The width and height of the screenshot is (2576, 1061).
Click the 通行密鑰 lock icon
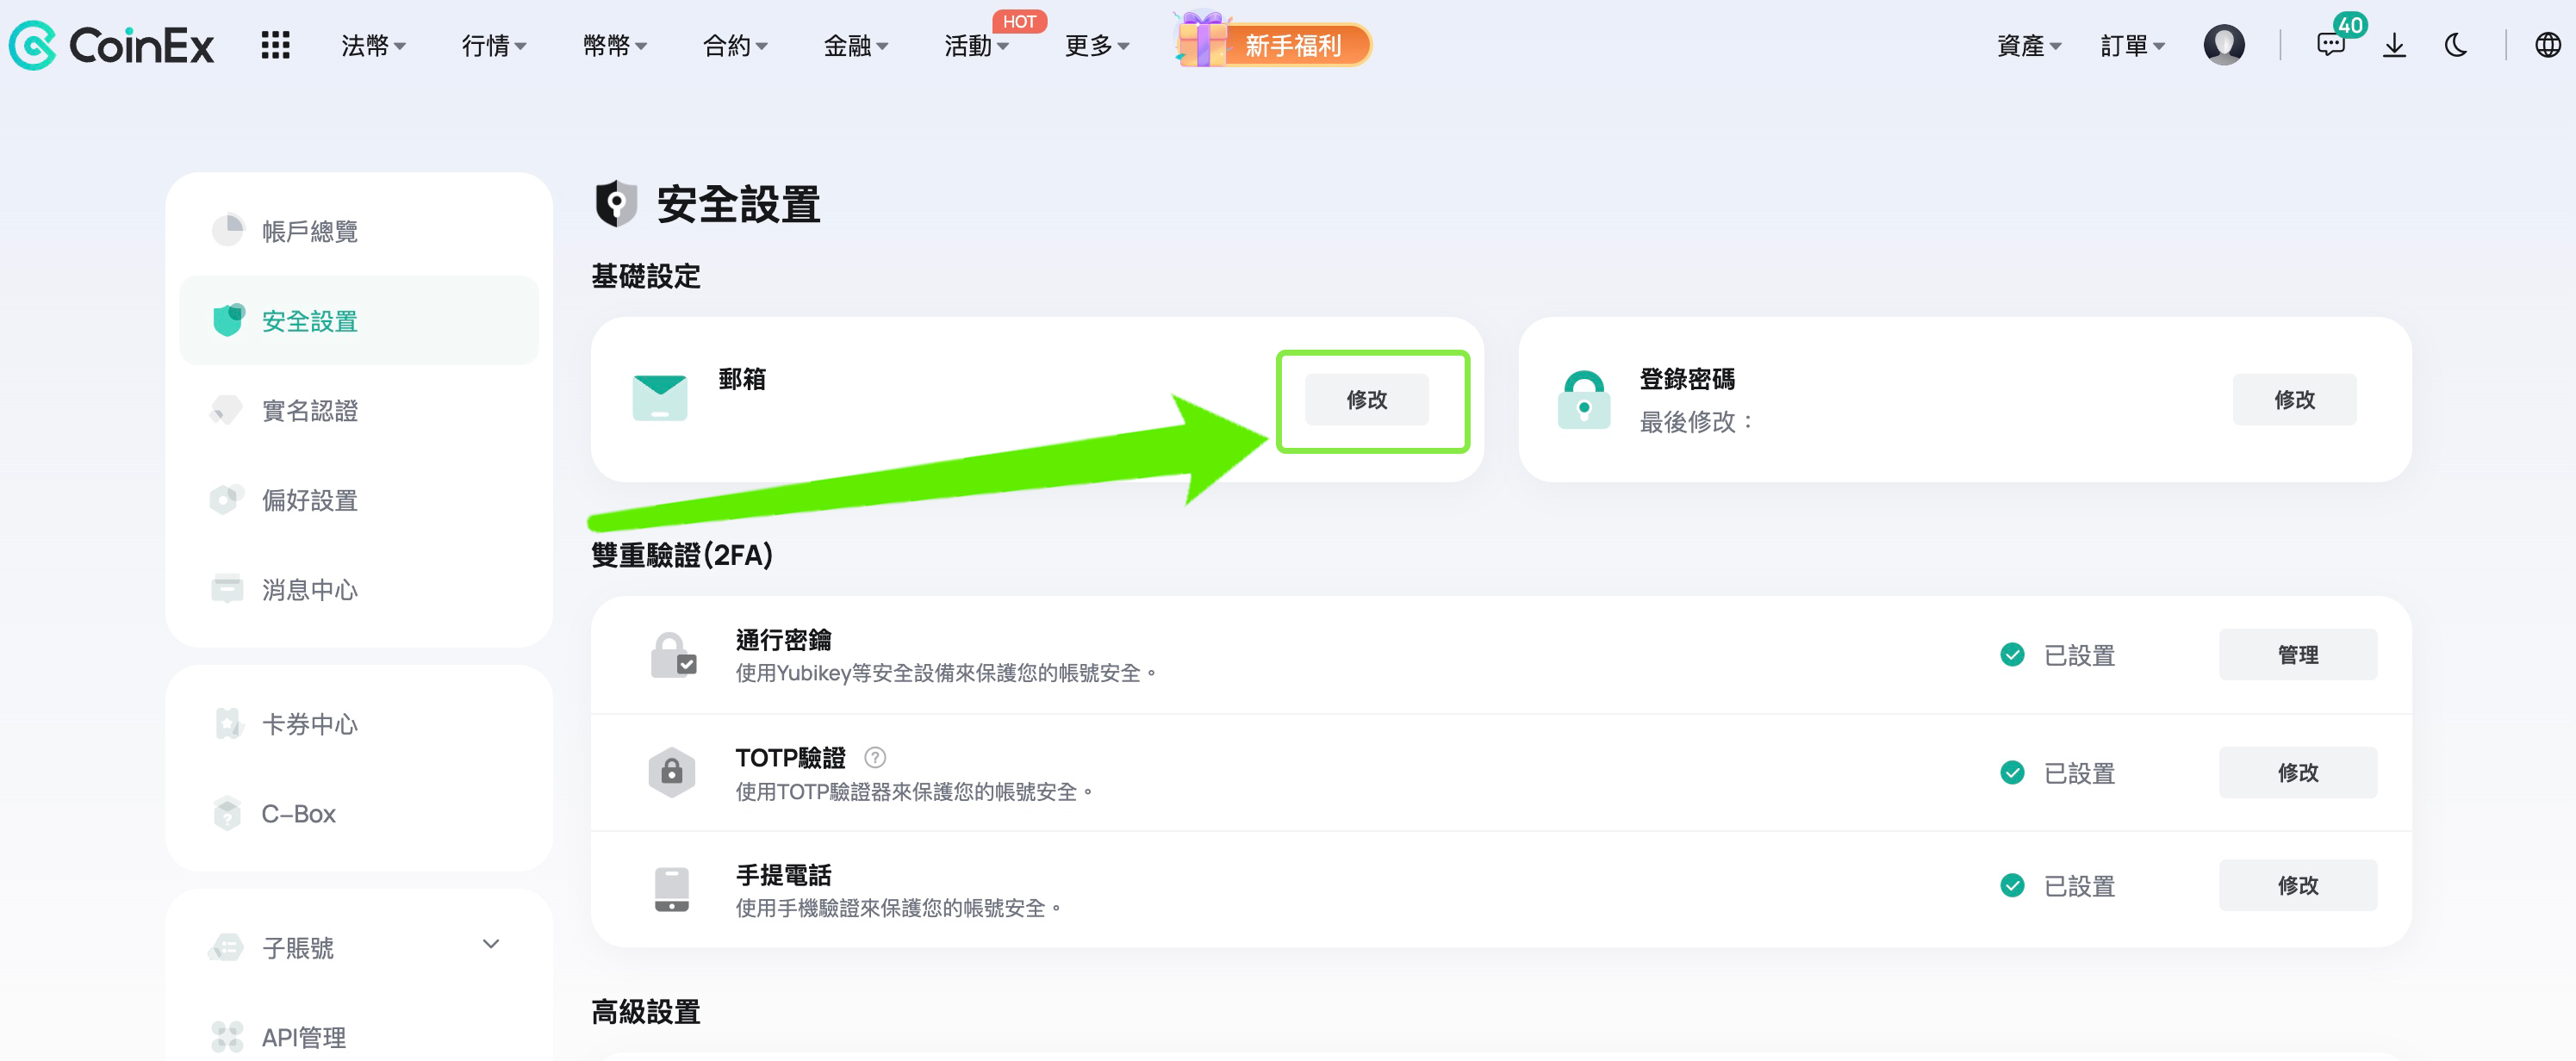pos(673,655)
